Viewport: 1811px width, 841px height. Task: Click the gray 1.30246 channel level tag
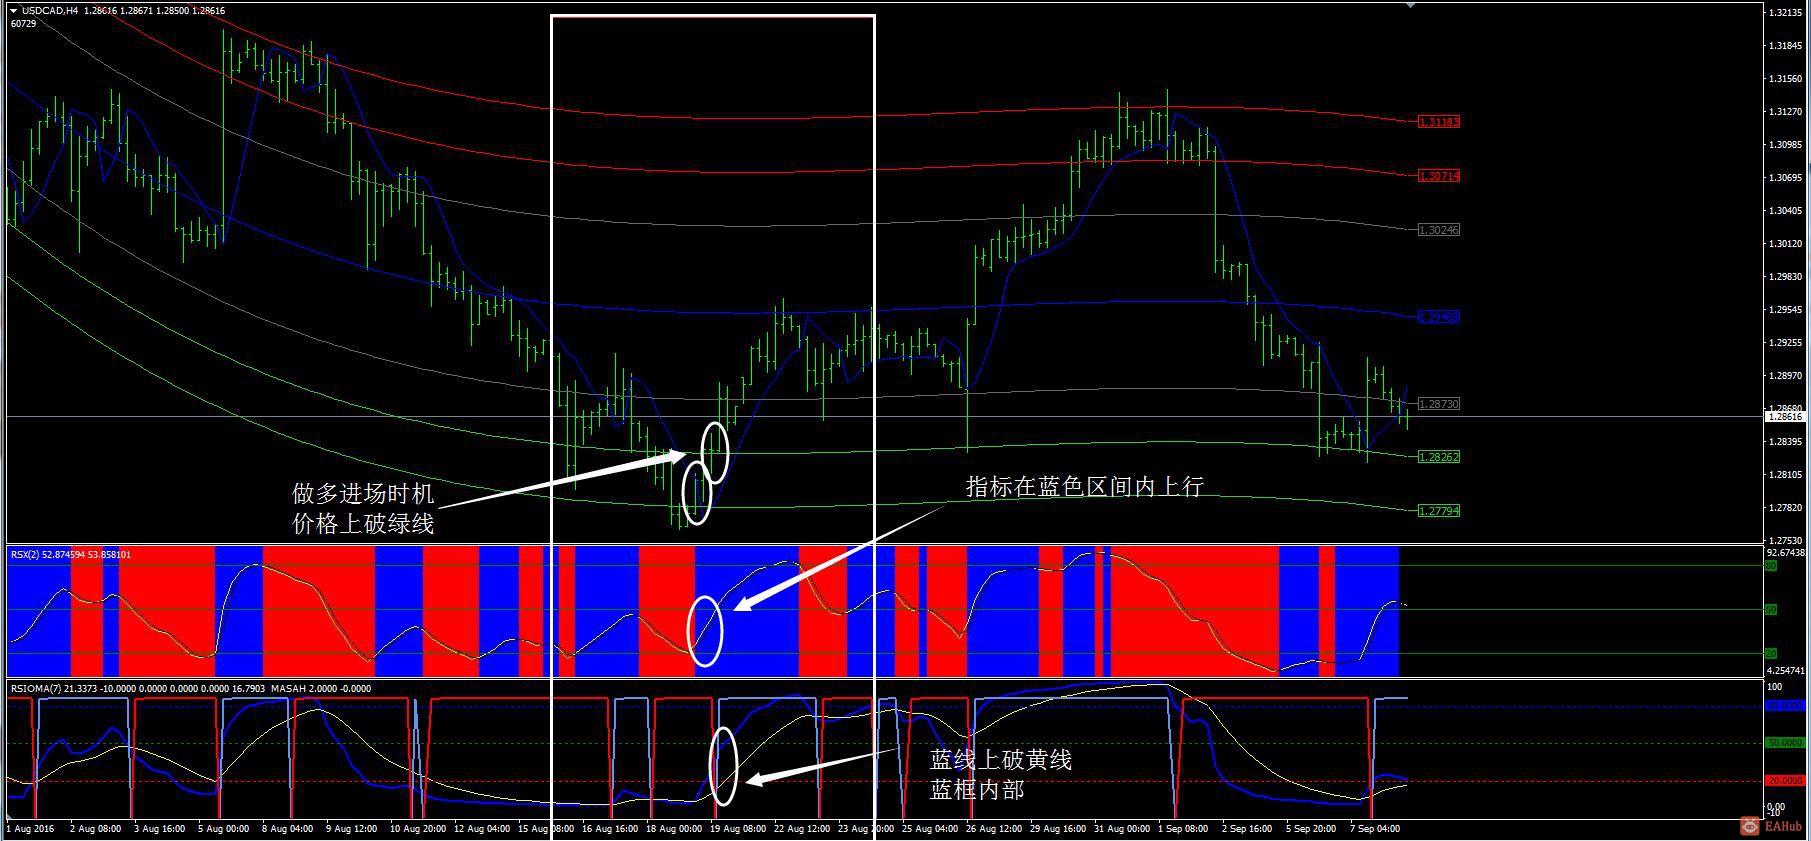coord(1439,230)
